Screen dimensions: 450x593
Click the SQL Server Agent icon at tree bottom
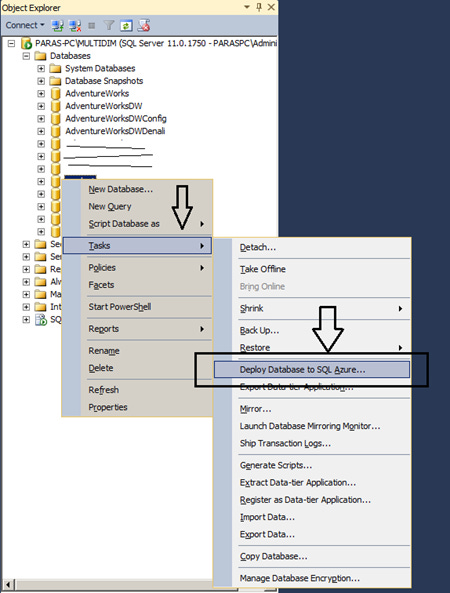(x=40, y=320)
